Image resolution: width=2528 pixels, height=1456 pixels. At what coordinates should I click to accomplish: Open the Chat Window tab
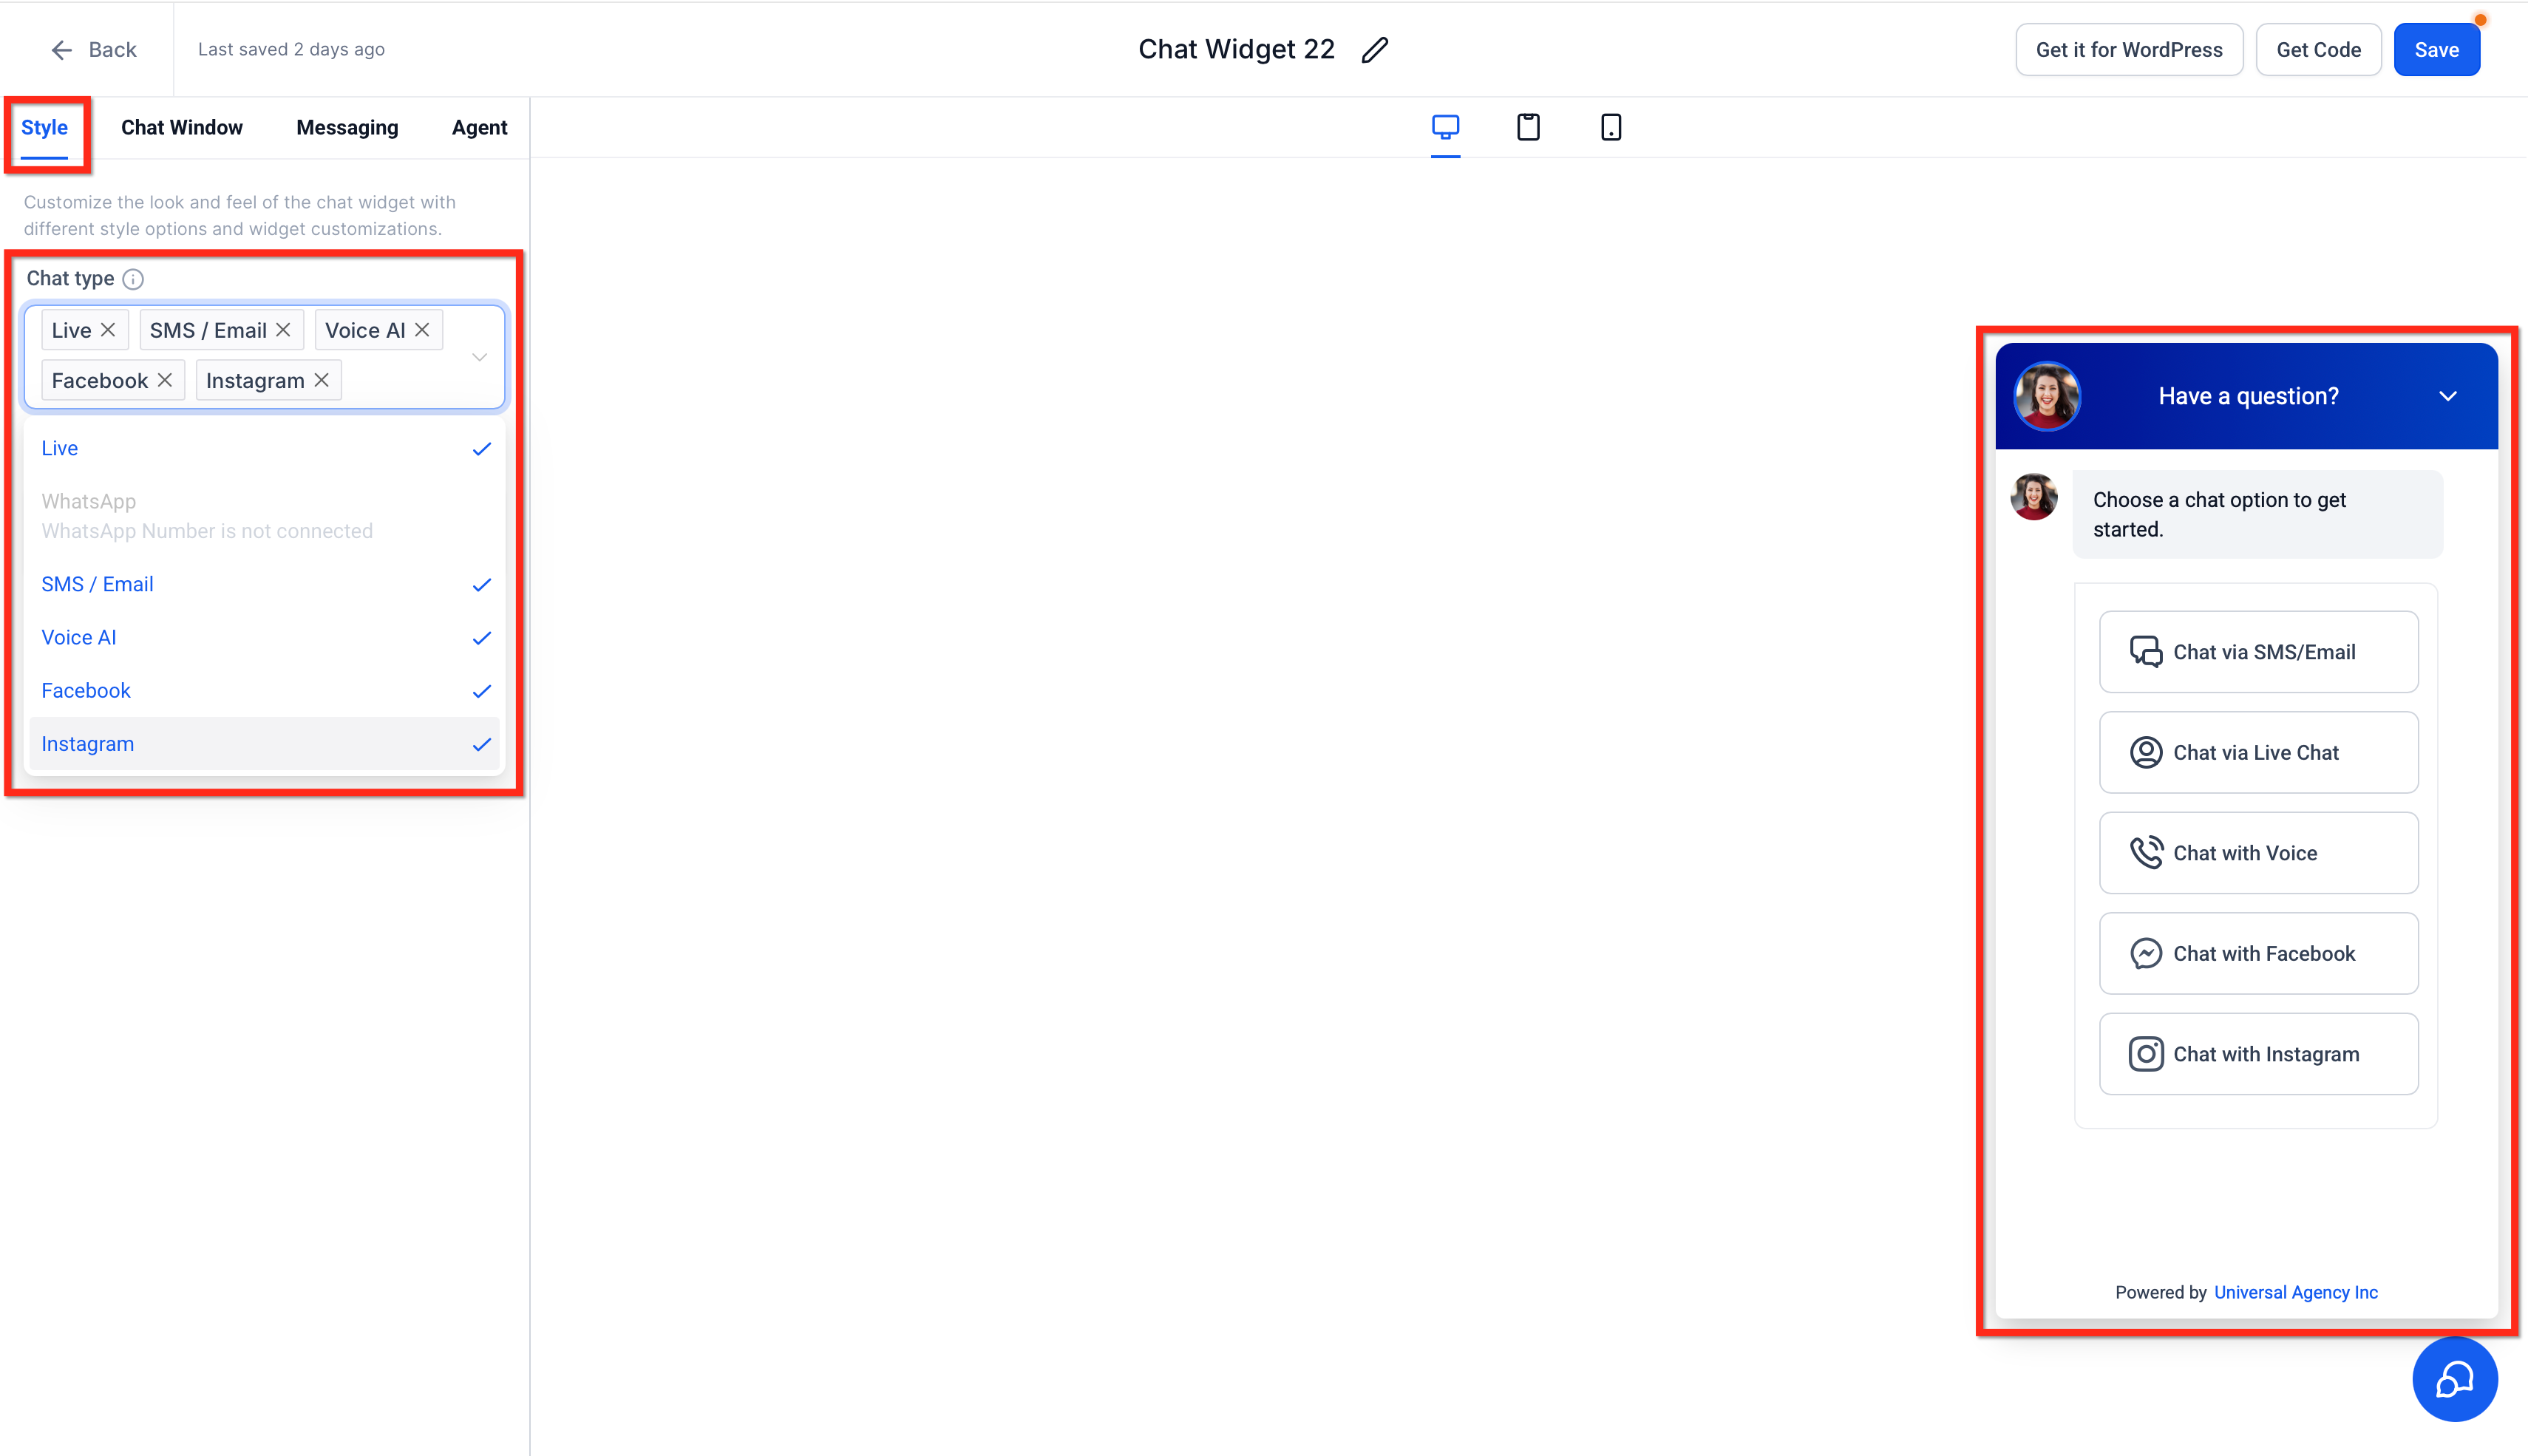(x=181, y=127)
